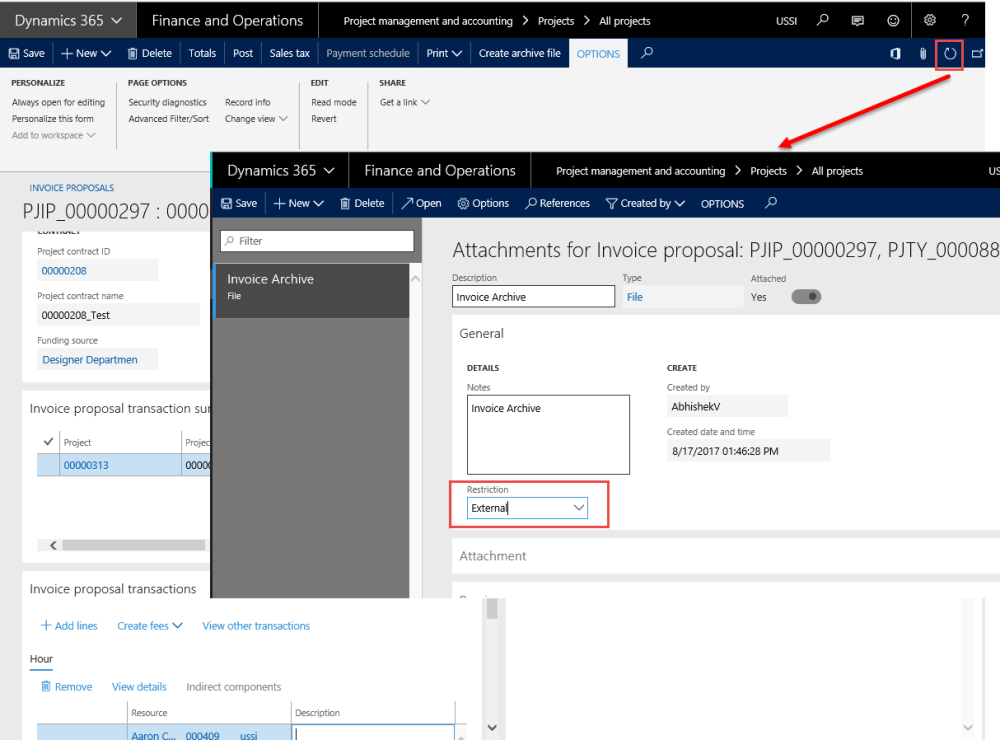The height and width of the screenshot is (740, 1000).
Task: Toggle the Attached Yes switch
Action: pos(806,297)
